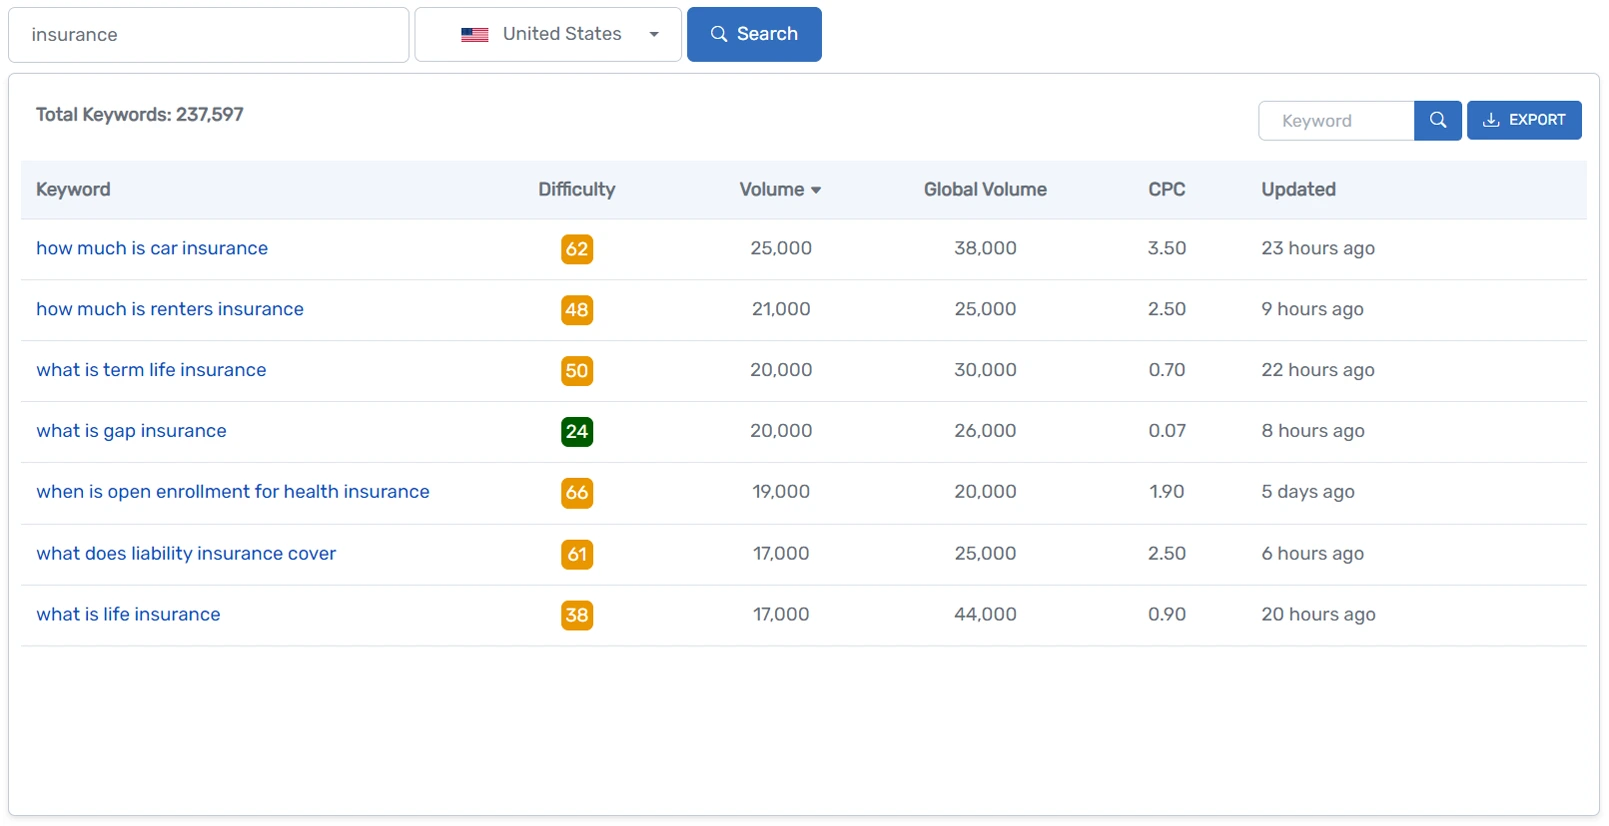Click global volume value 38,000

985,248
